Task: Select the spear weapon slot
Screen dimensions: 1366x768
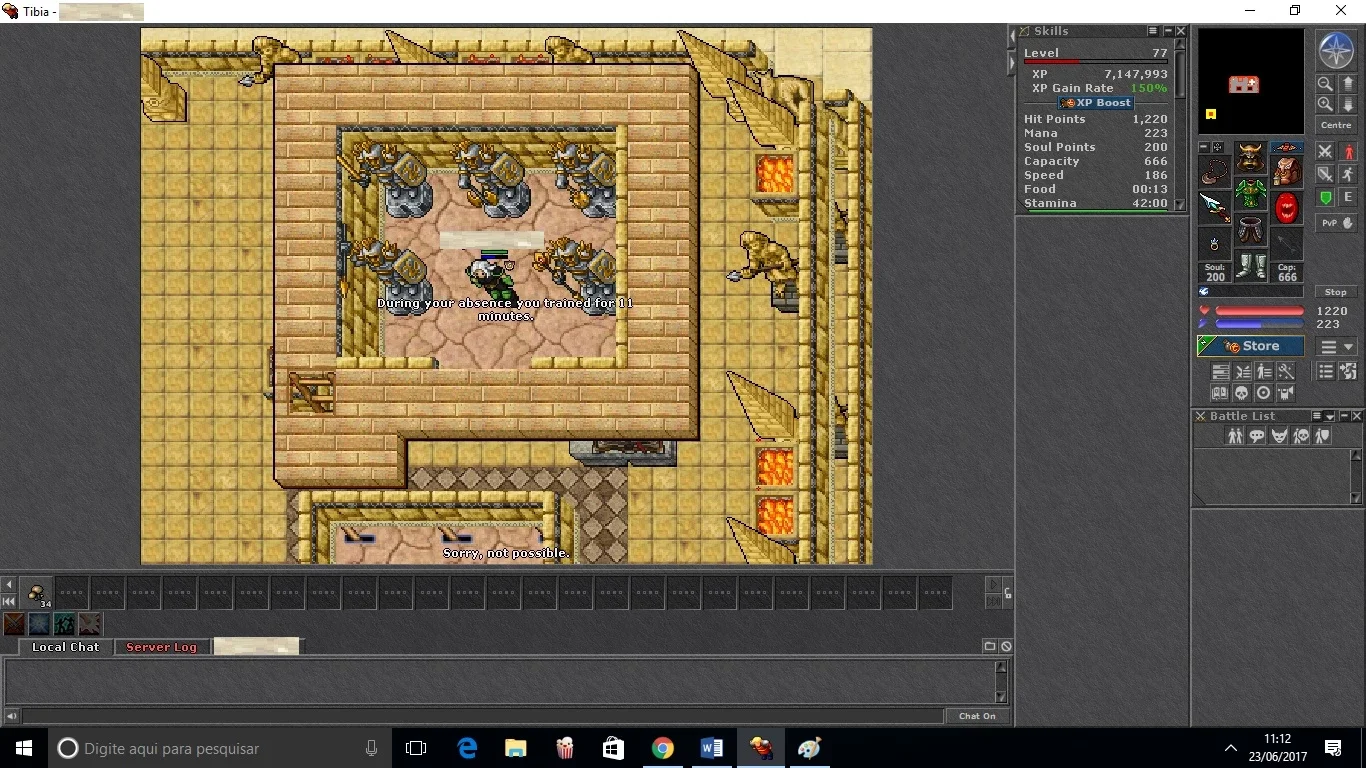Action: tap(1214, 207)
